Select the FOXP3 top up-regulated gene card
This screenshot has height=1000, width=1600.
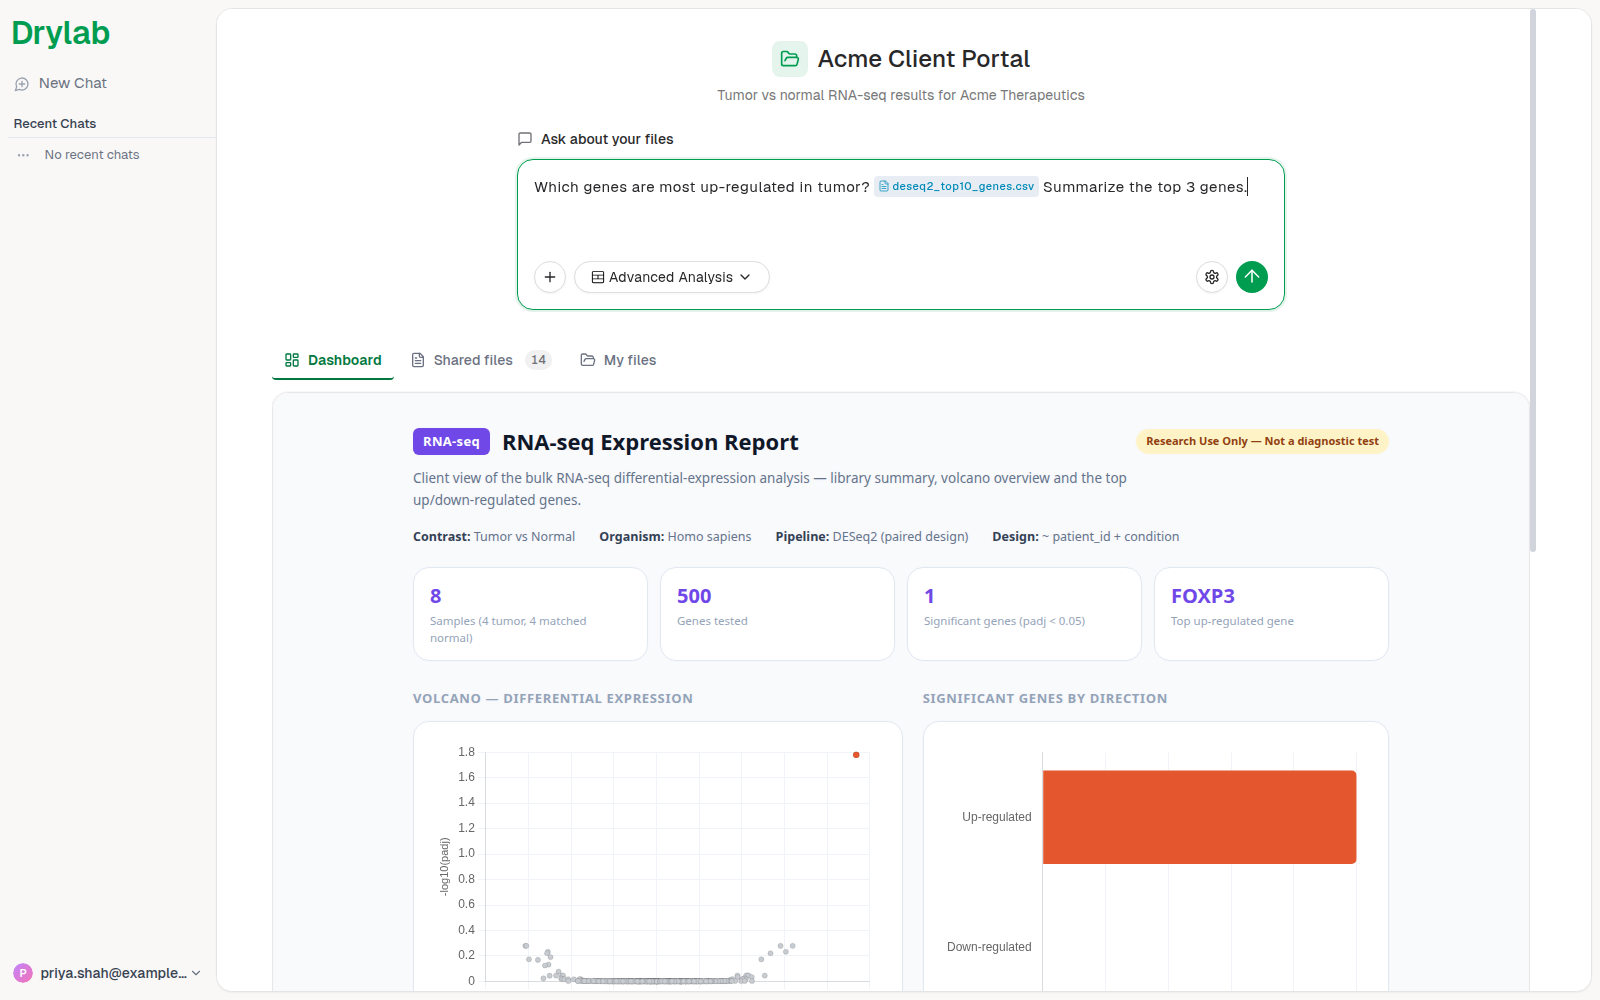pos(1271,614)
